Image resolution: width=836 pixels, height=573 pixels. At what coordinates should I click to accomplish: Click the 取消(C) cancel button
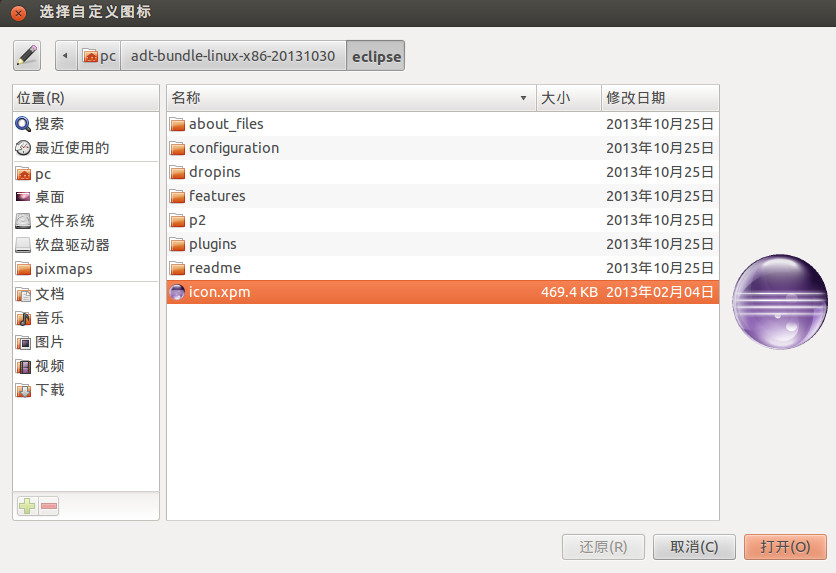click(694, 547)
